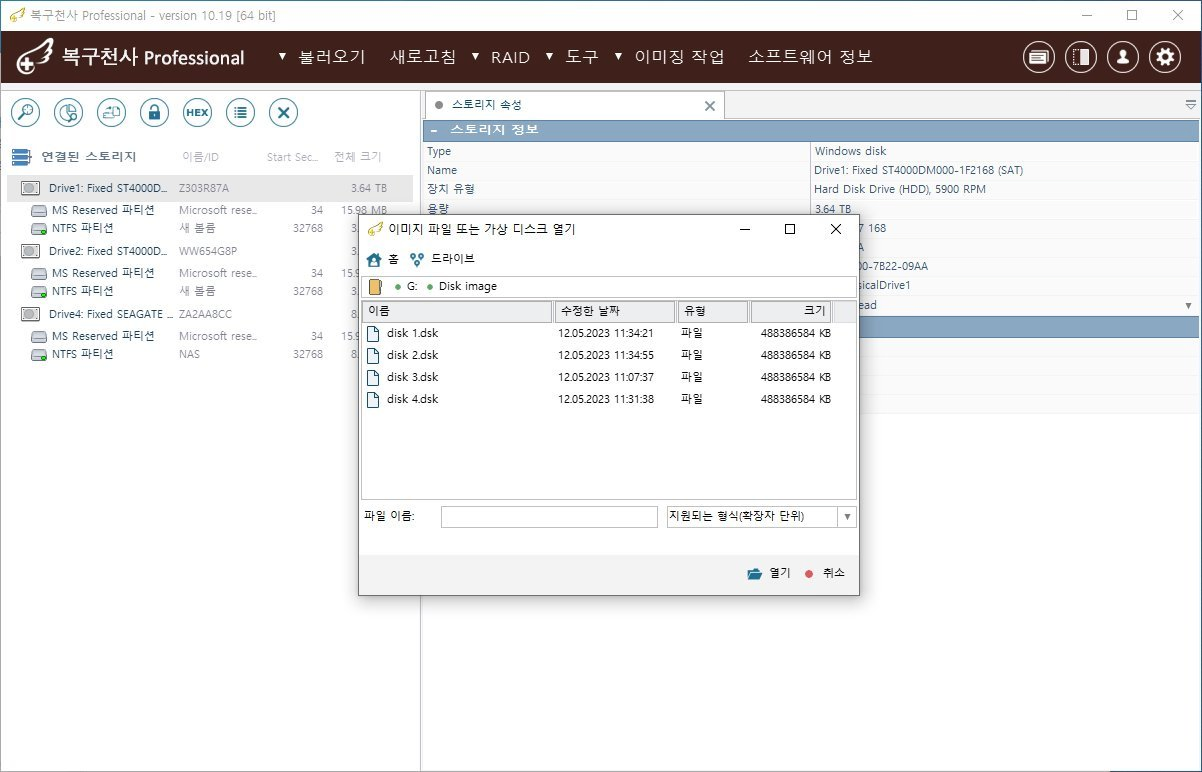Screen dimensions: 1202x772
Task: Click the Disk image path segment
Action: tap(467, 287)
